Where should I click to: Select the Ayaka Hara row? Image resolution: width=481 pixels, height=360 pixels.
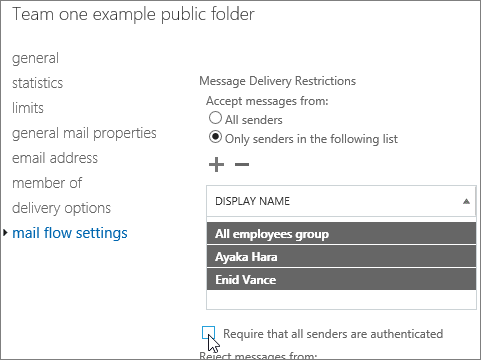[x=341, y=257]
